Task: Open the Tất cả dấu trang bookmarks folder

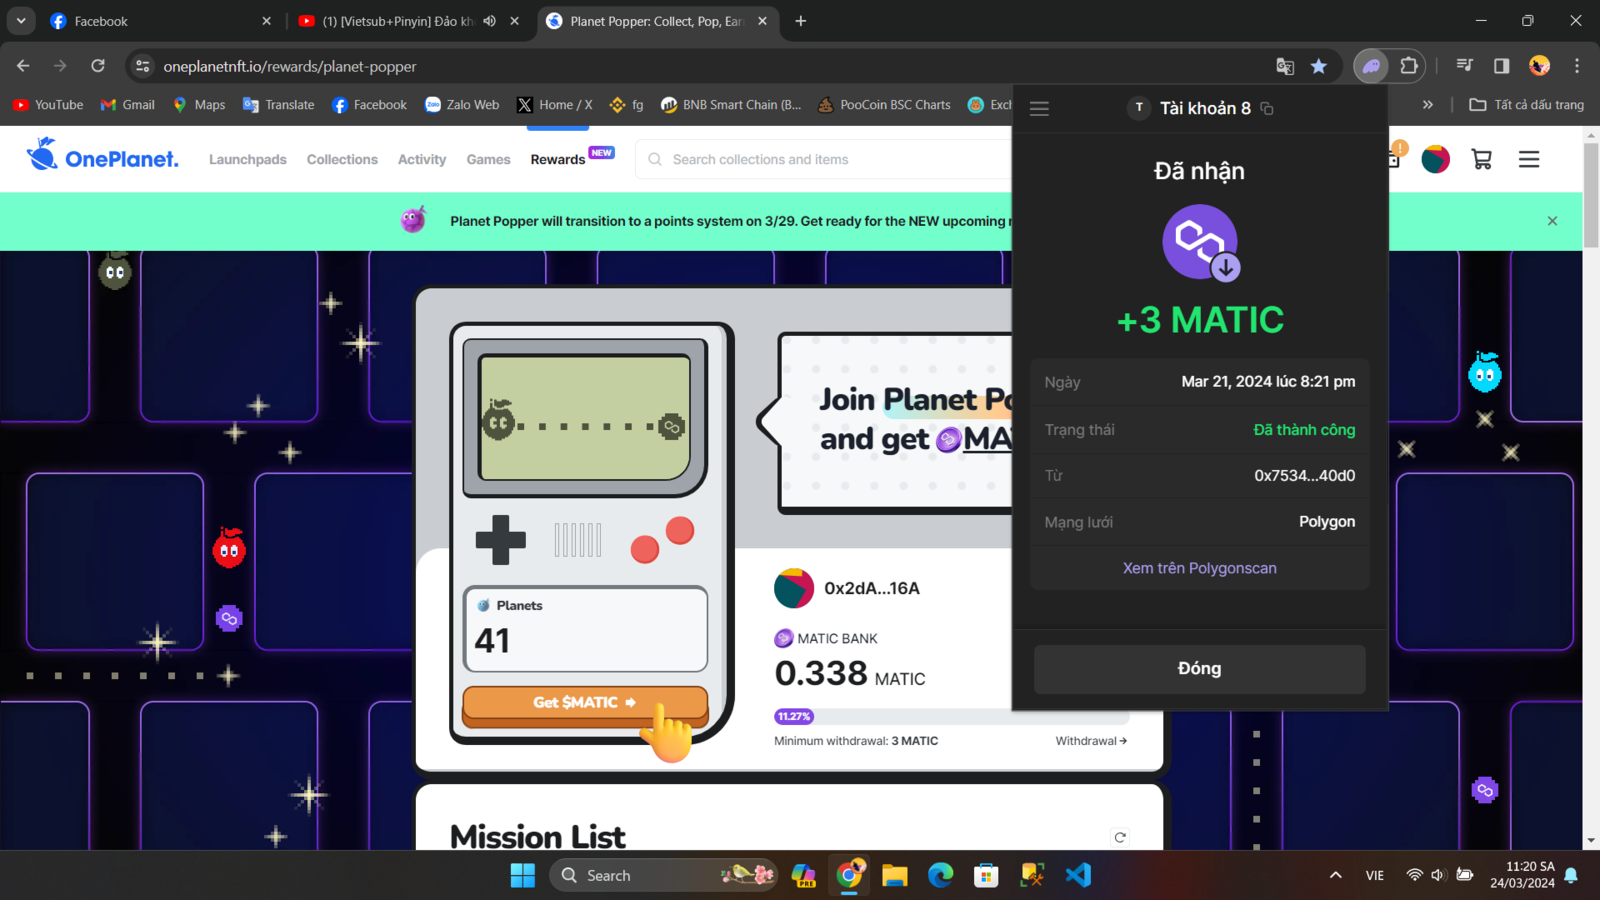Action: tap(1527, 105)
